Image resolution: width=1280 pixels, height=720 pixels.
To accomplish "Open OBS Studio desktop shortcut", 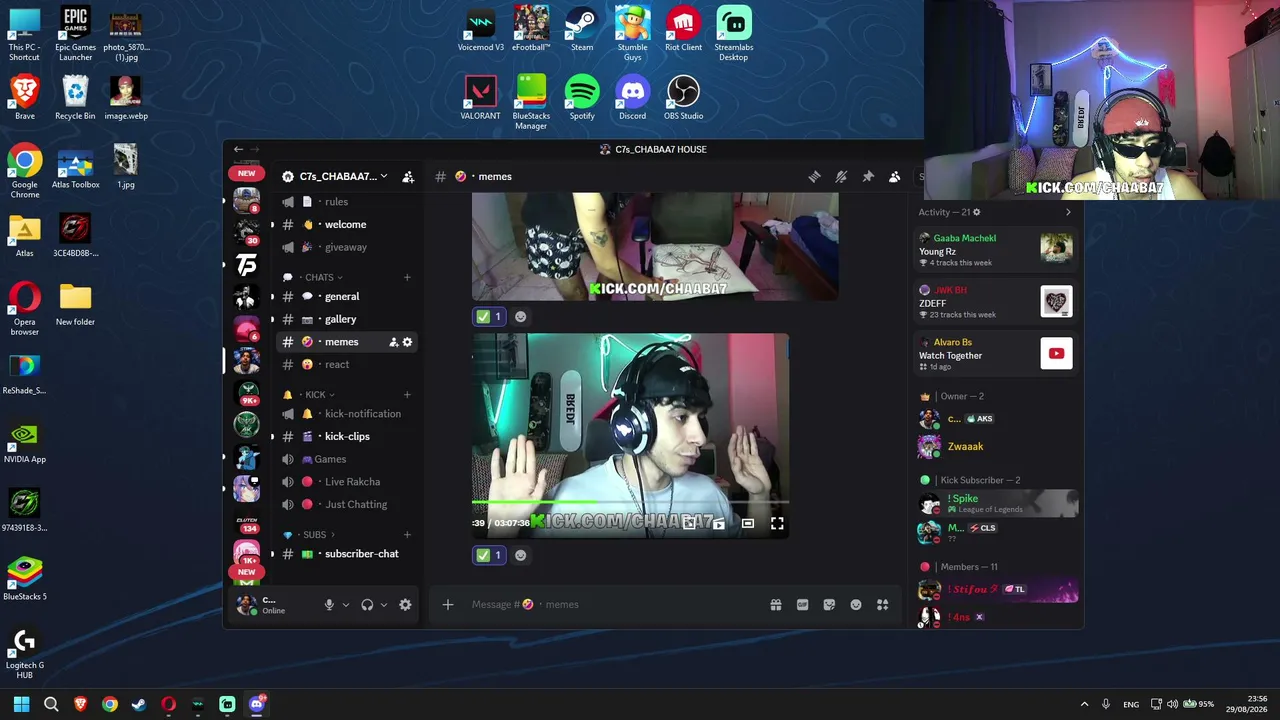I will click(x=683, y=97).
